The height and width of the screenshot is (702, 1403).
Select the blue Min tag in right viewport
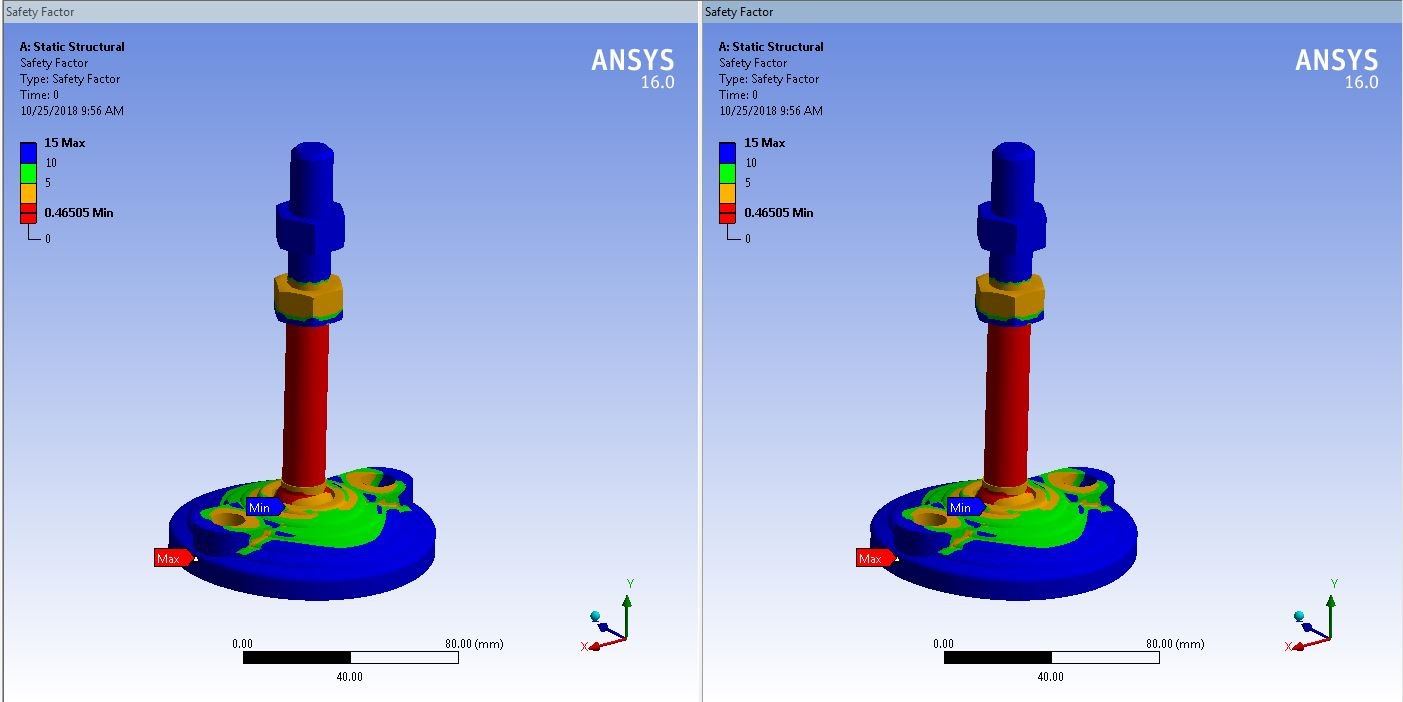click(x=961, y=508)
